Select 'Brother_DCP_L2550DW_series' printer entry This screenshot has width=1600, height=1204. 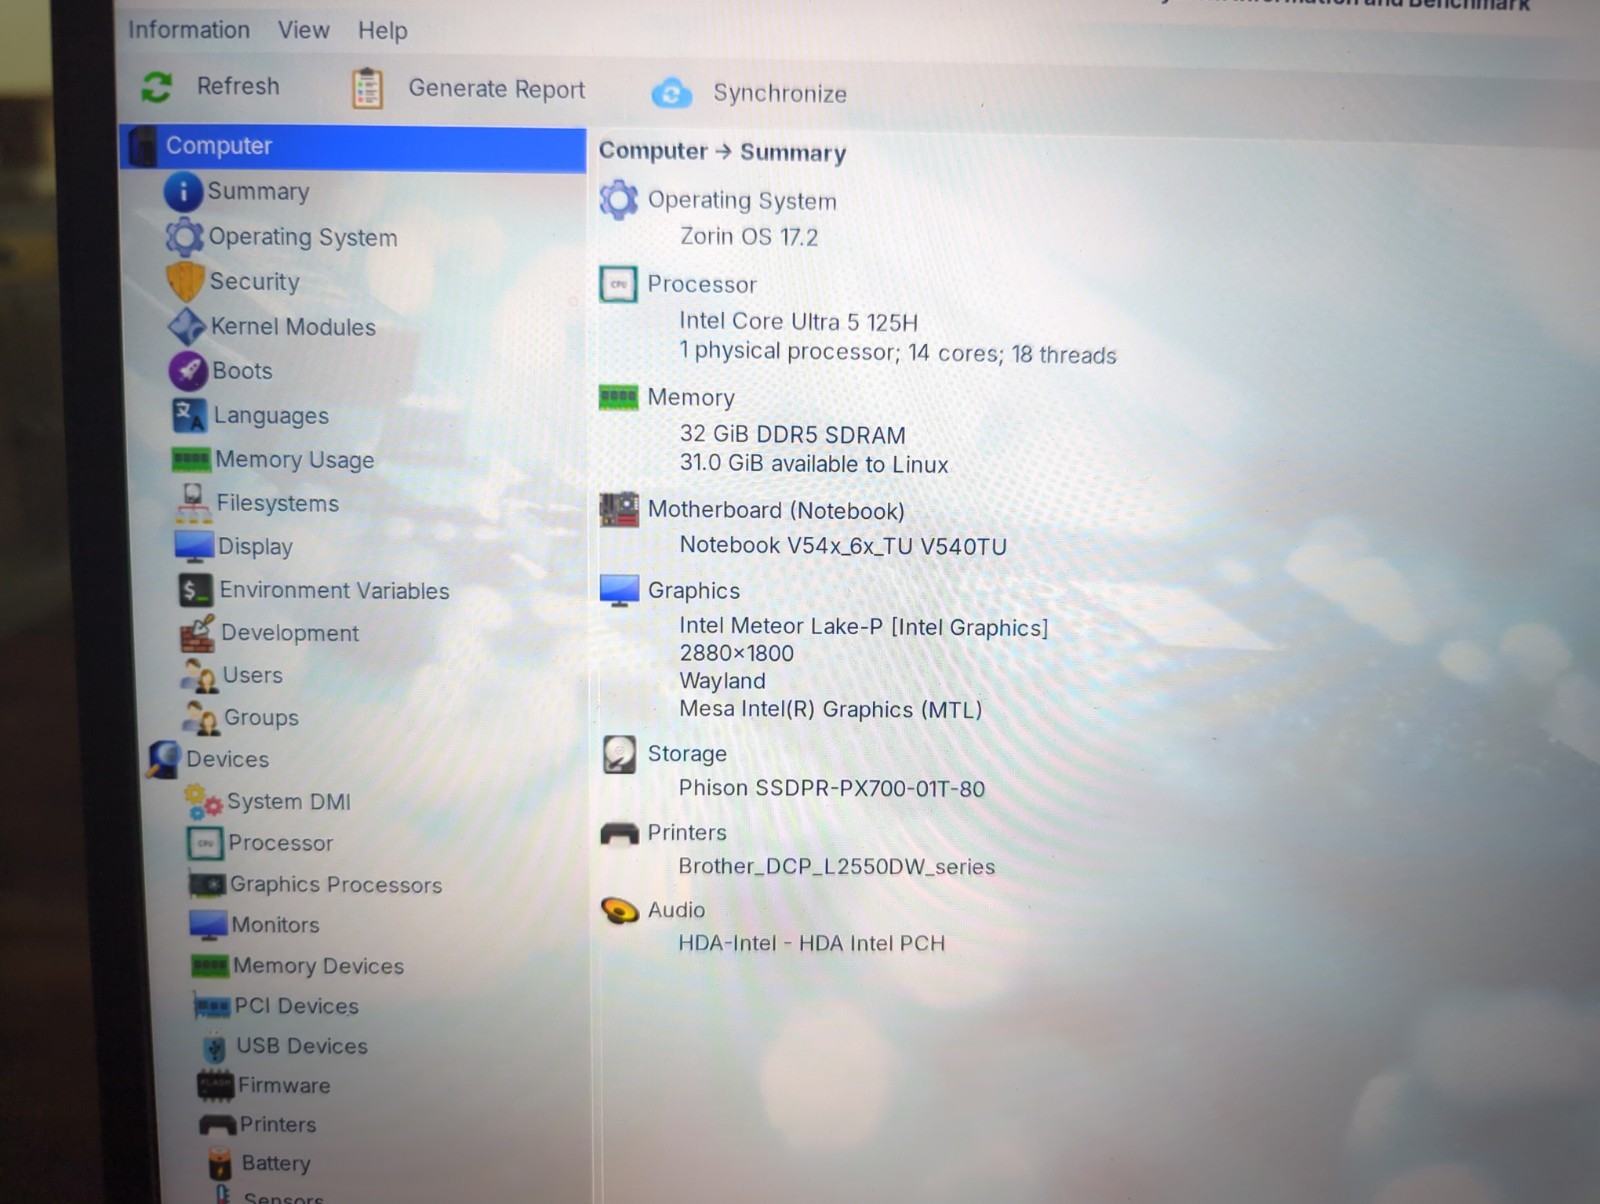coord(837,867)
